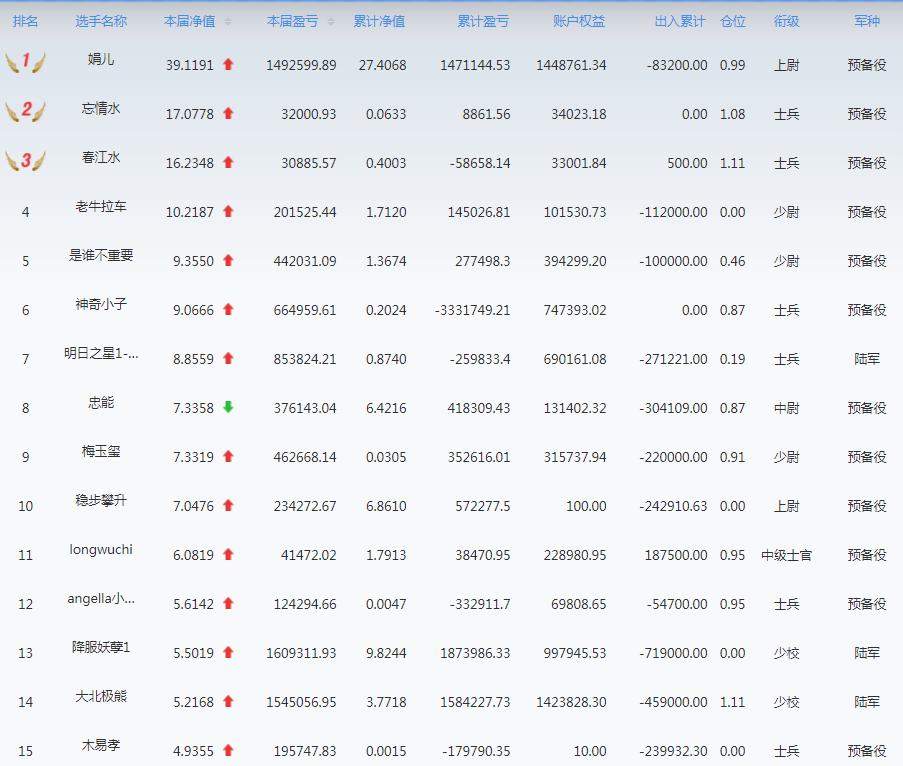Select the value 187500.00
Screen dimensions: 903x766
(676, 555)
